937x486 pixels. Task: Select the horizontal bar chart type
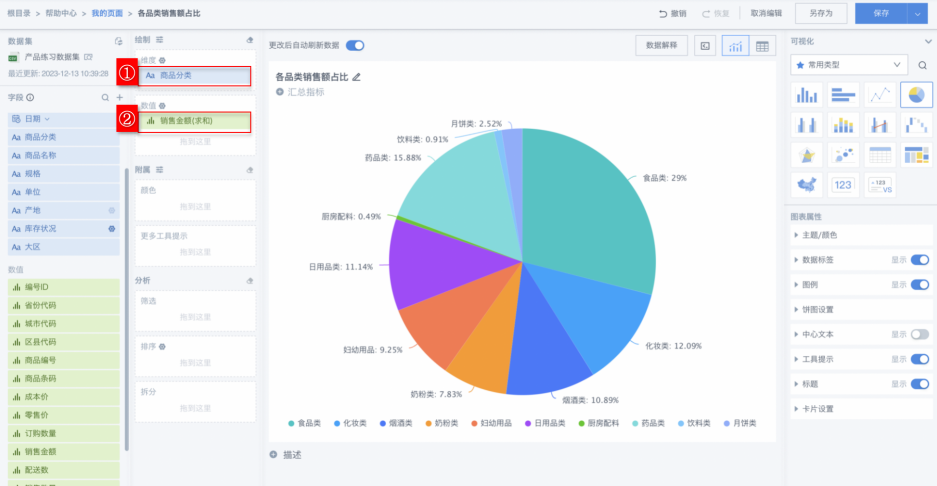coord(843,95)
